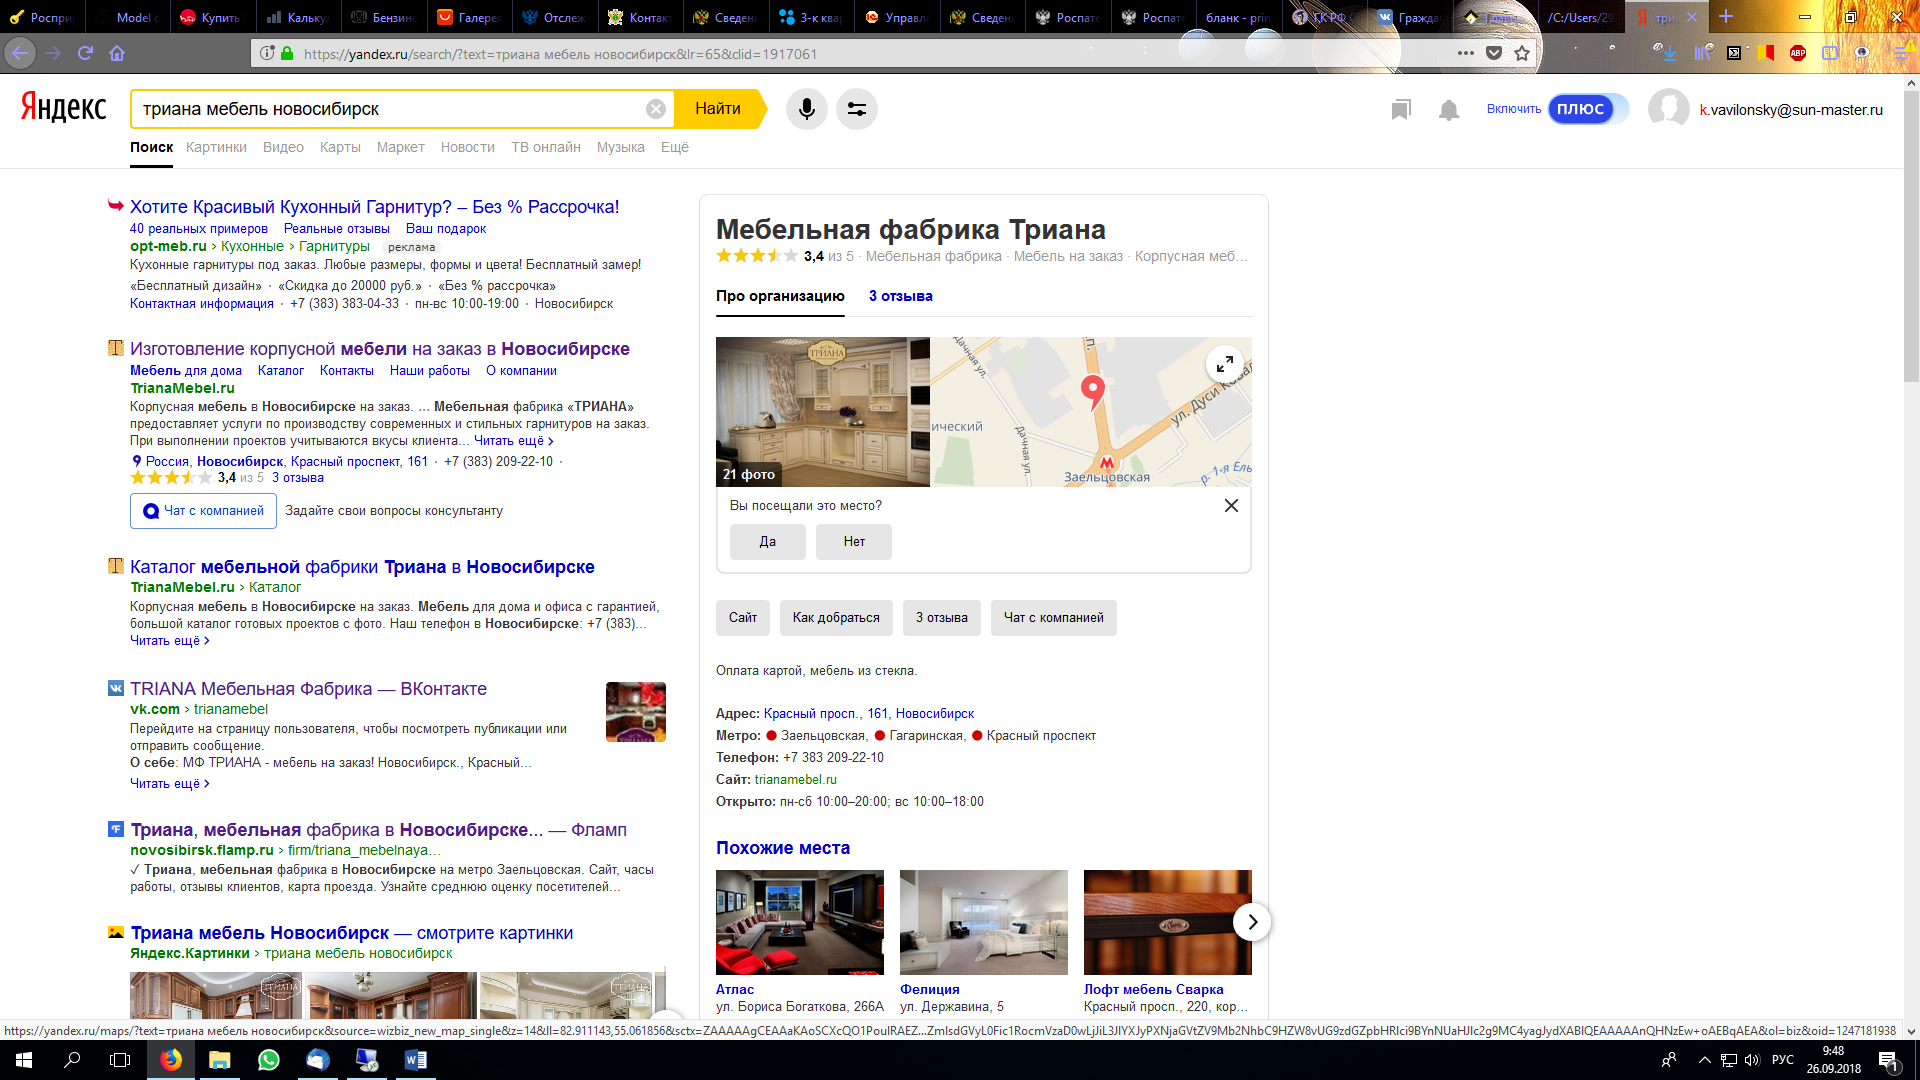Click 'Чат с компанией' button under search result
The height and width of the screenshot is (1080, 1920).
pyautogui.click(x=203, y=511)
